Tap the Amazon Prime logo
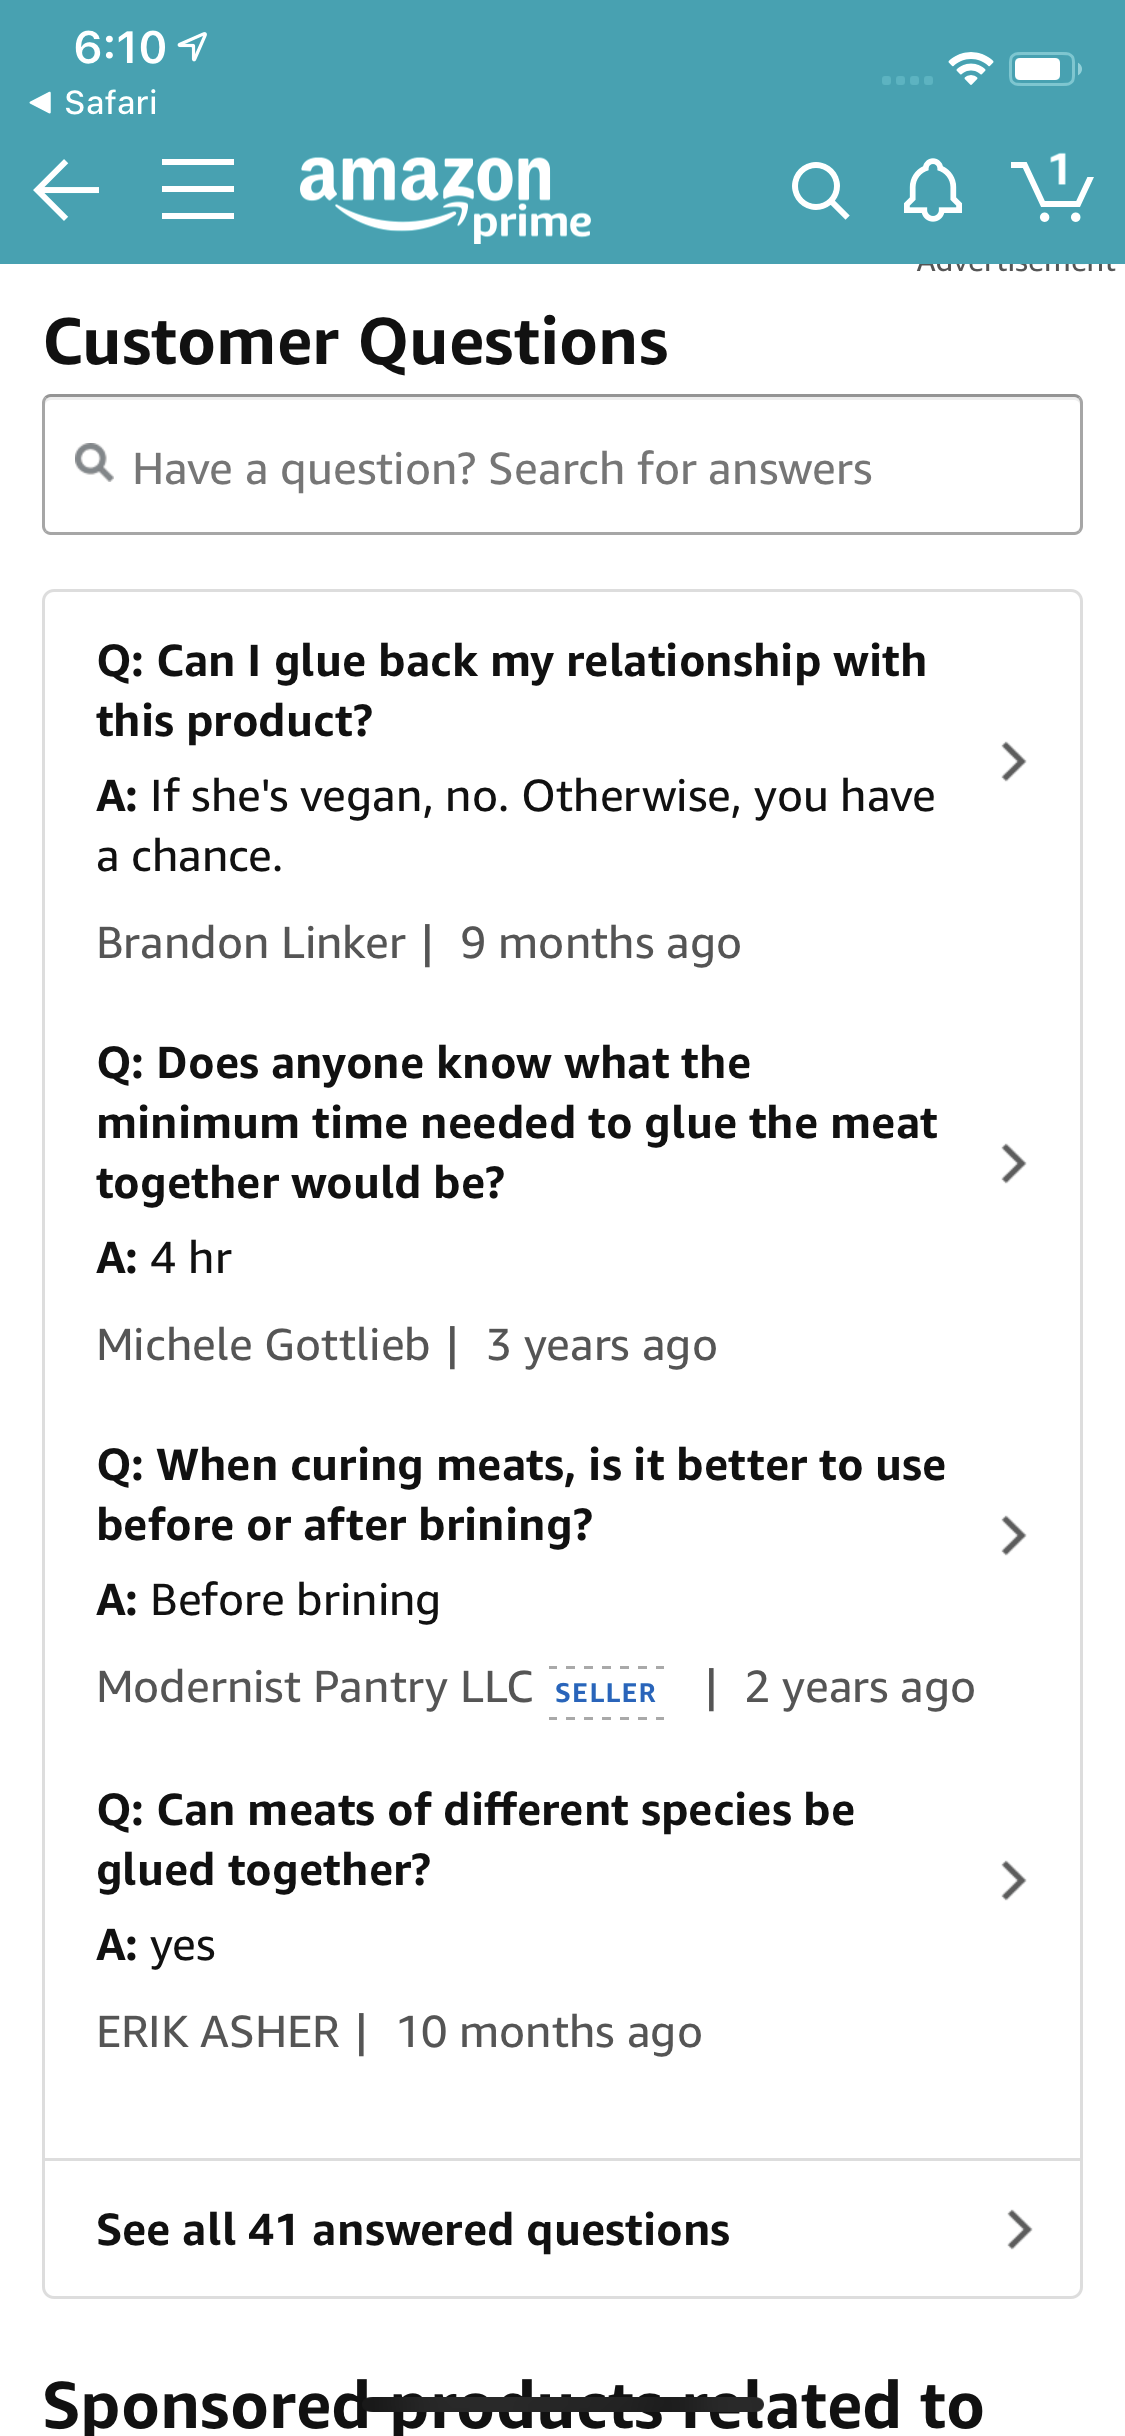 coord(445,195)
